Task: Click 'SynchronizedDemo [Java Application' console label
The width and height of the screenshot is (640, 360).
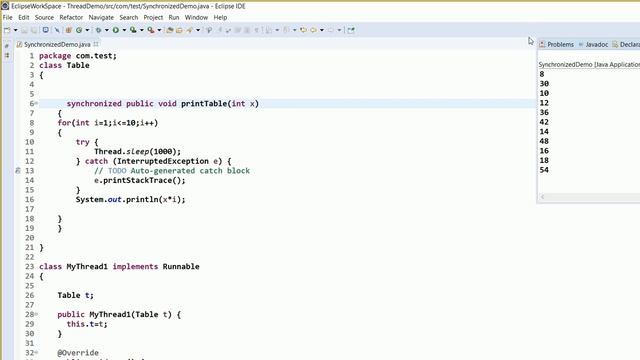Action: (x=589, y=64)
